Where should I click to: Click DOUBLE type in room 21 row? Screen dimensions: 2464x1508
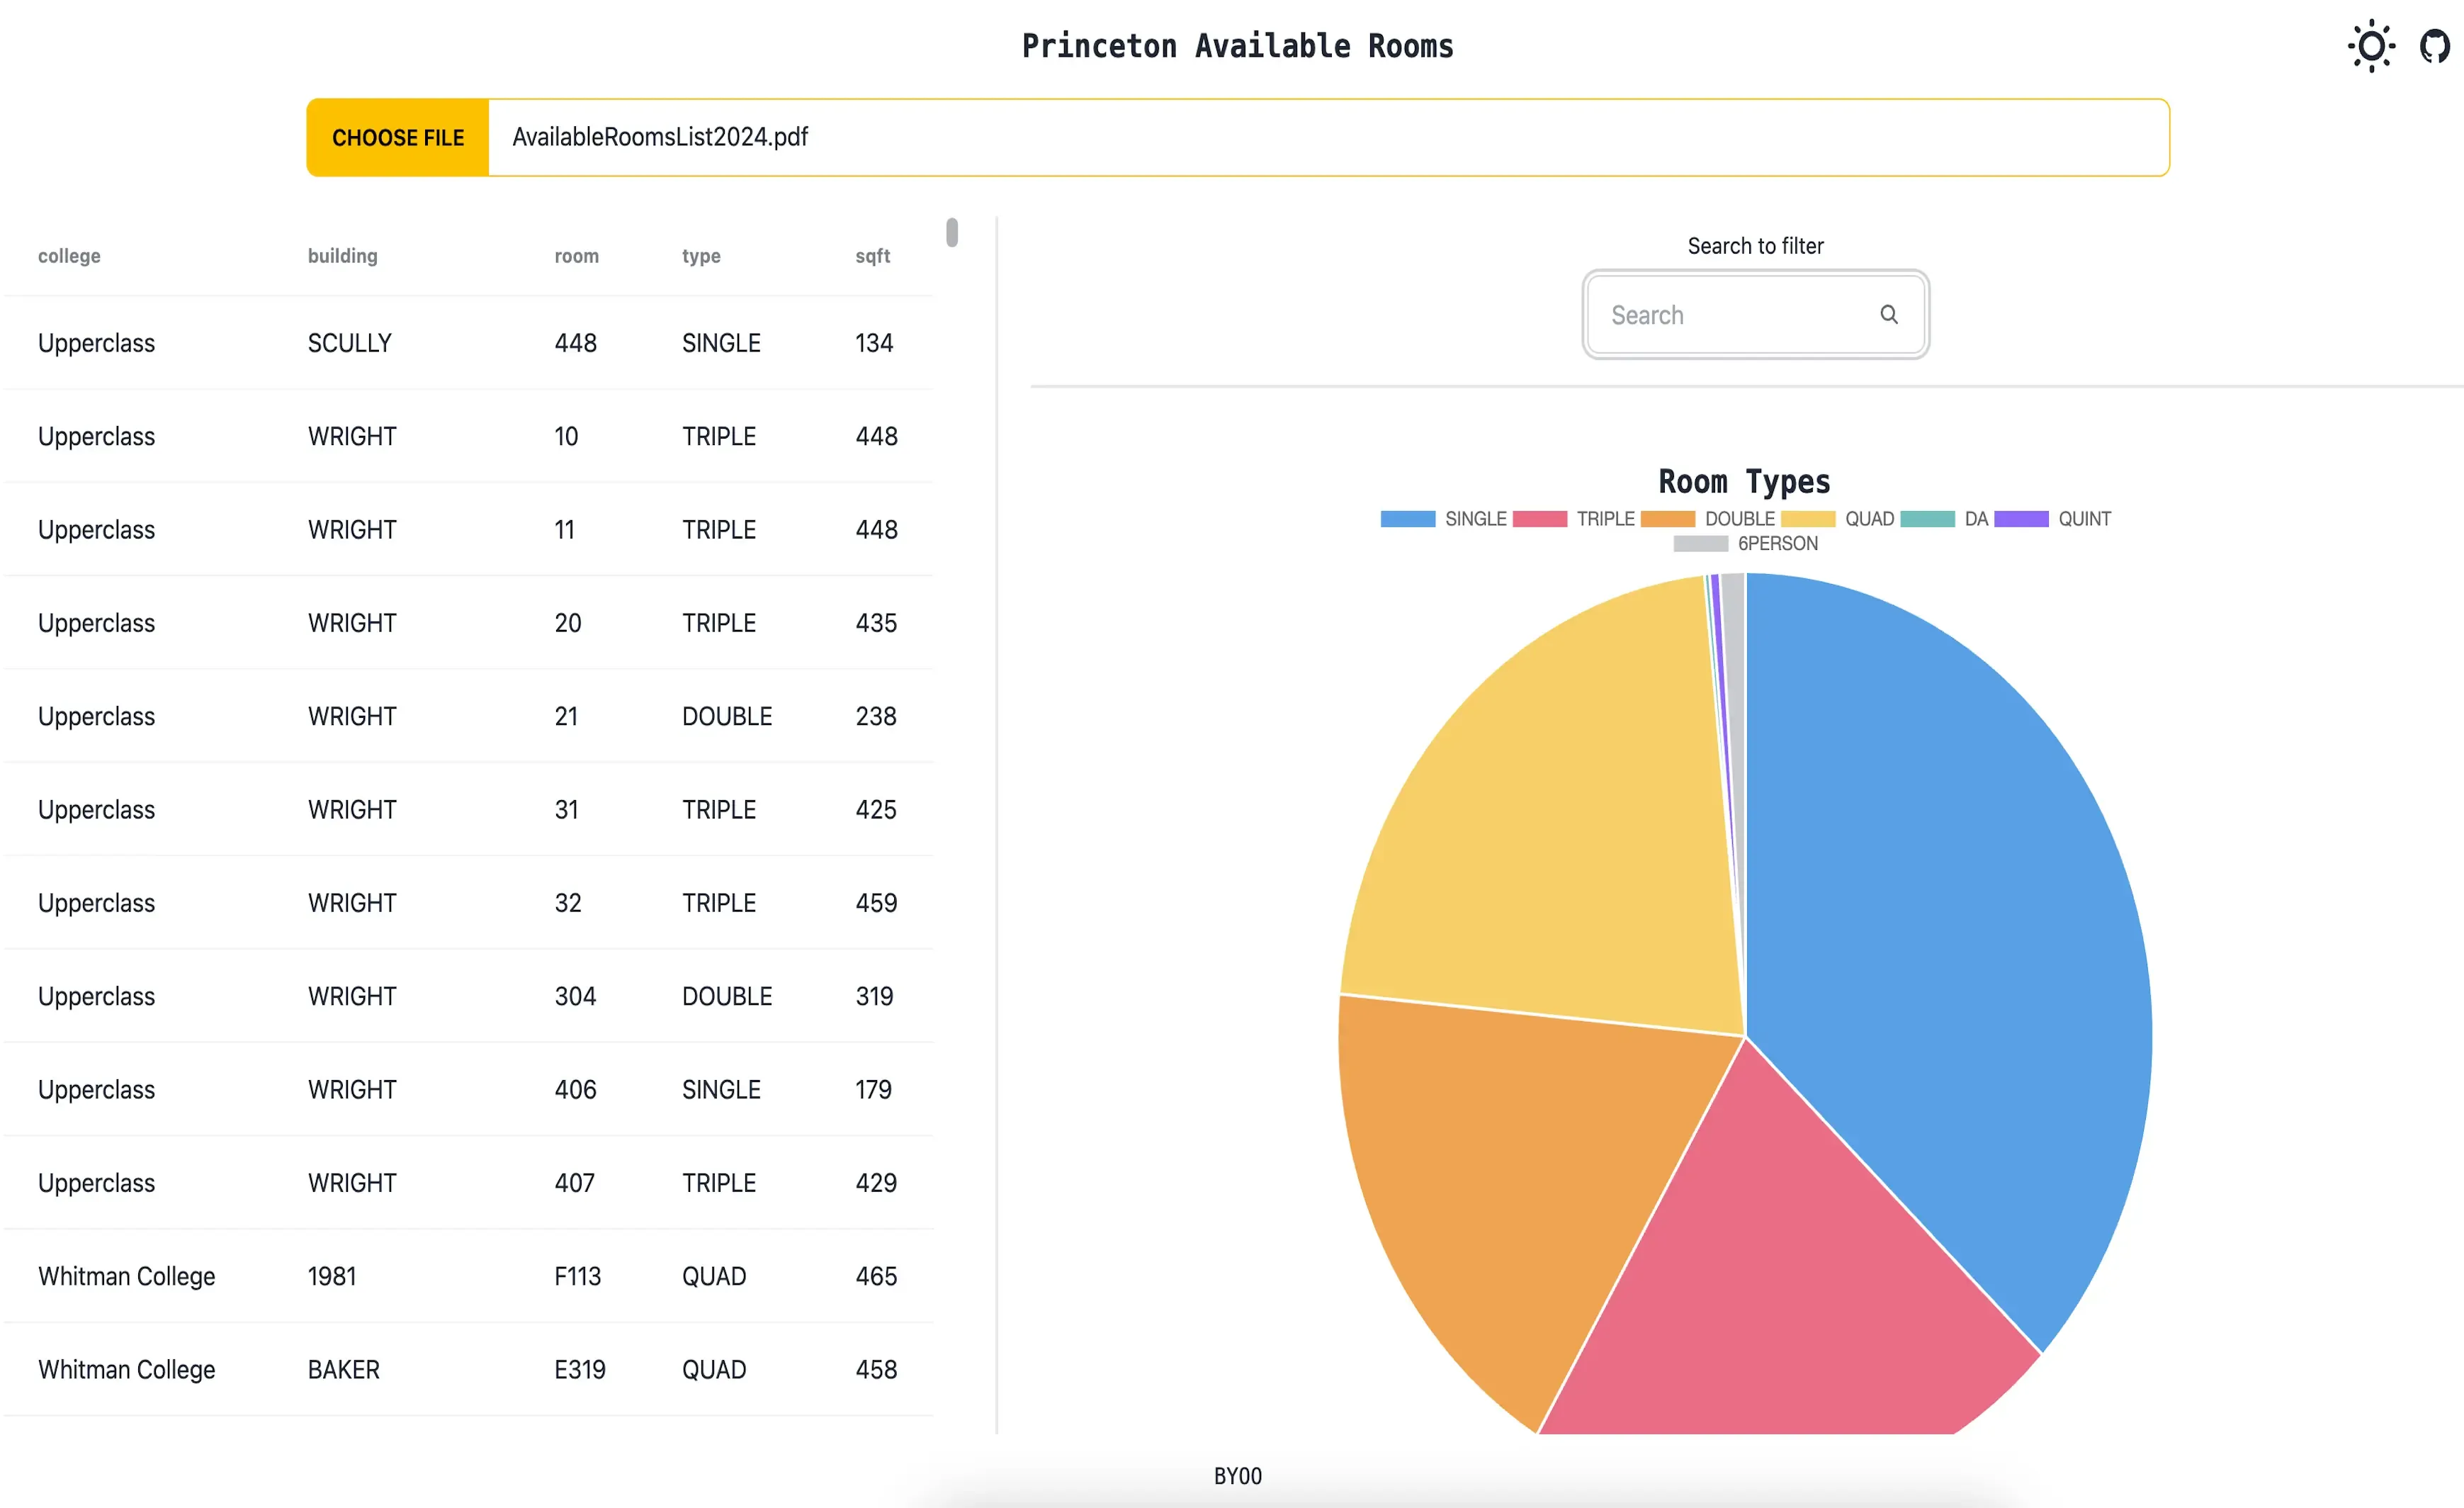point(727,716)
